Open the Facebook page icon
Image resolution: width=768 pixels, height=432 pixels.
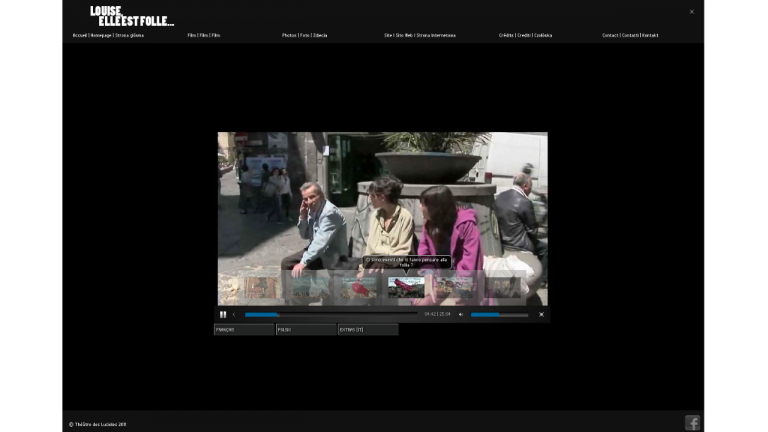coord(692,423)
